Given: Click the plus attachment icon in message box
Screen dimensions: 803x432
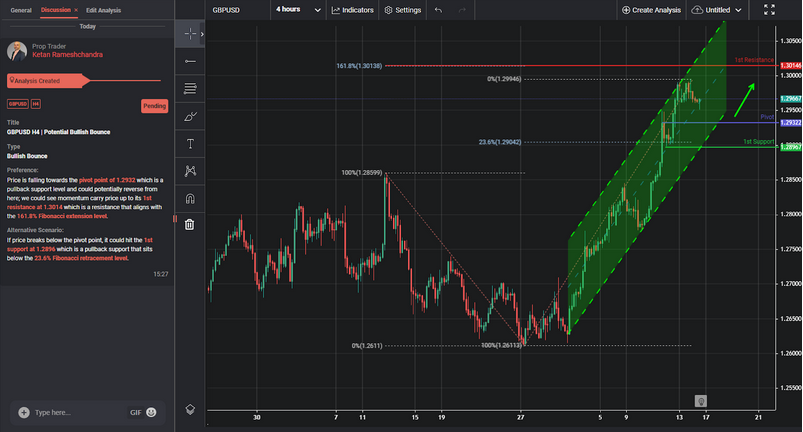Looking at the screenshot, I should click(x=24, y=413).
